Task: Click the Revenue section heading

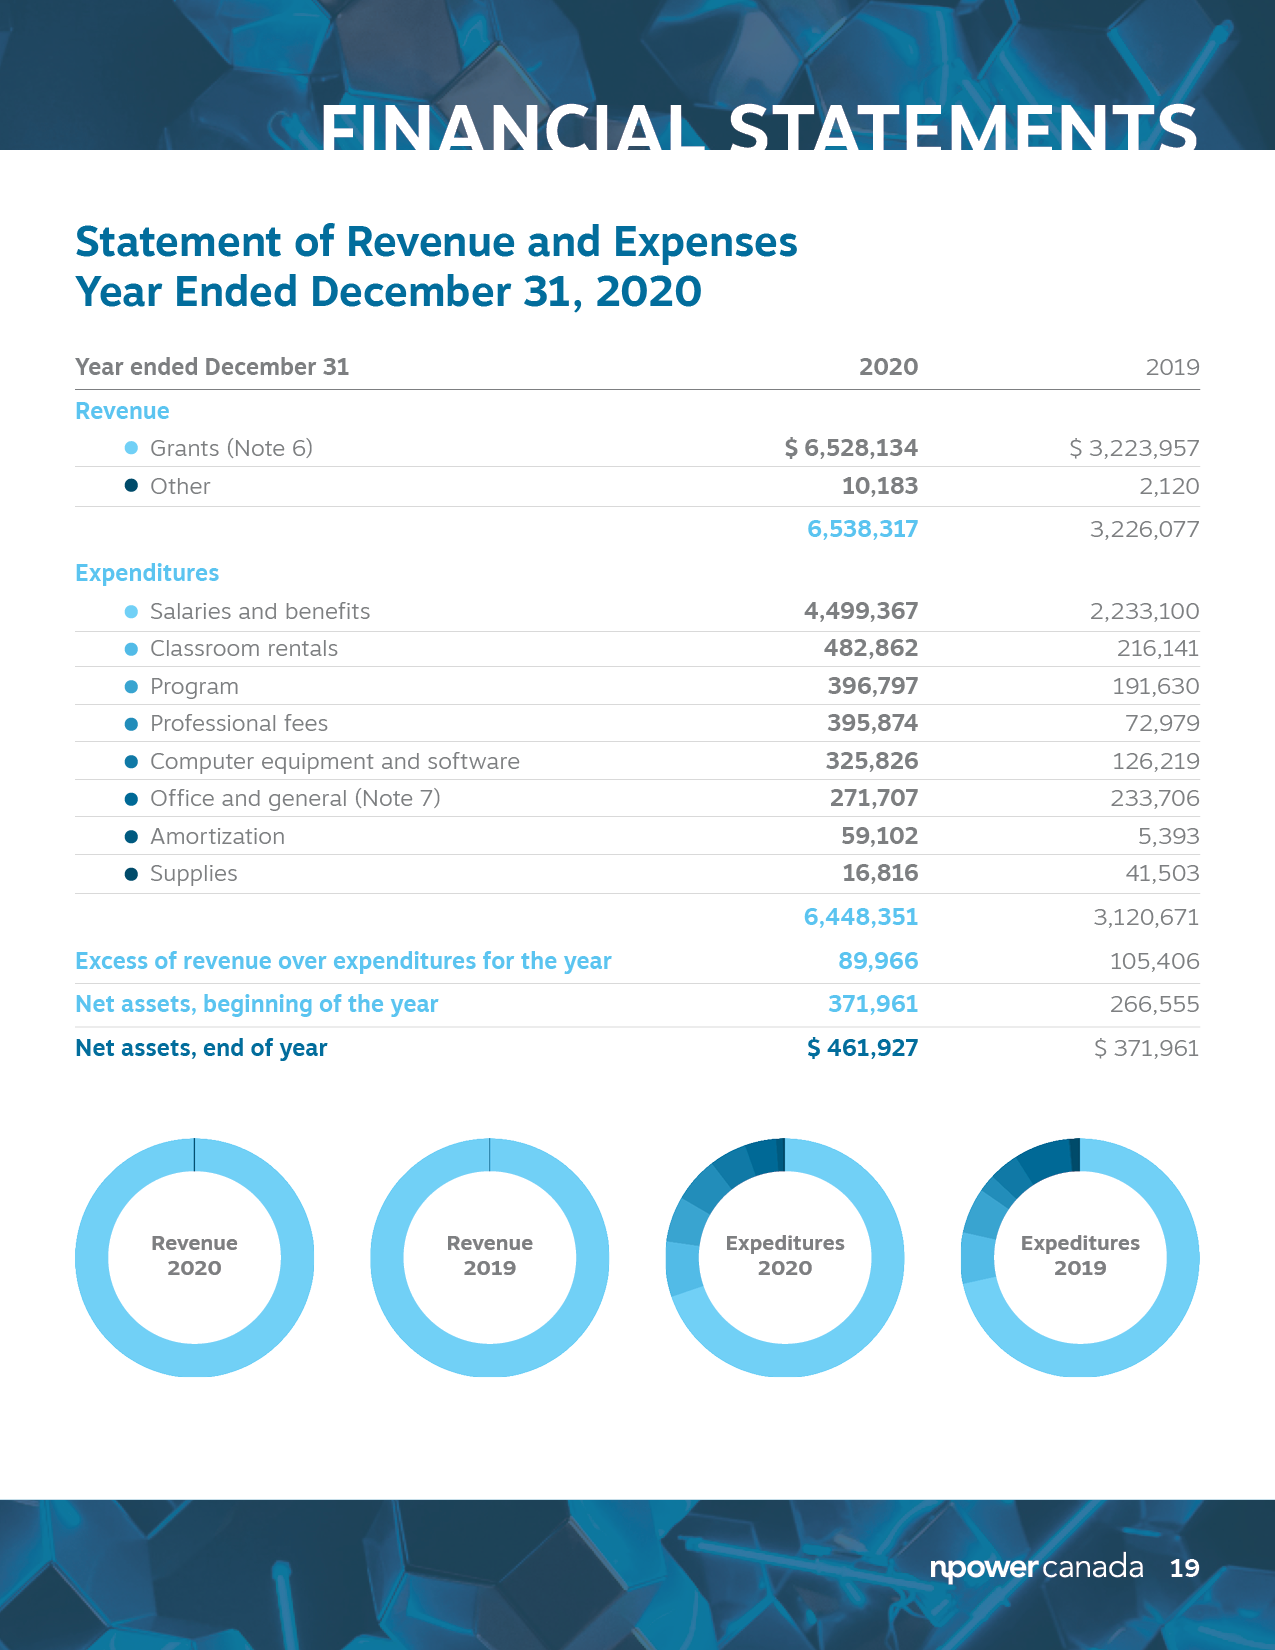Action: pos(122,411)
